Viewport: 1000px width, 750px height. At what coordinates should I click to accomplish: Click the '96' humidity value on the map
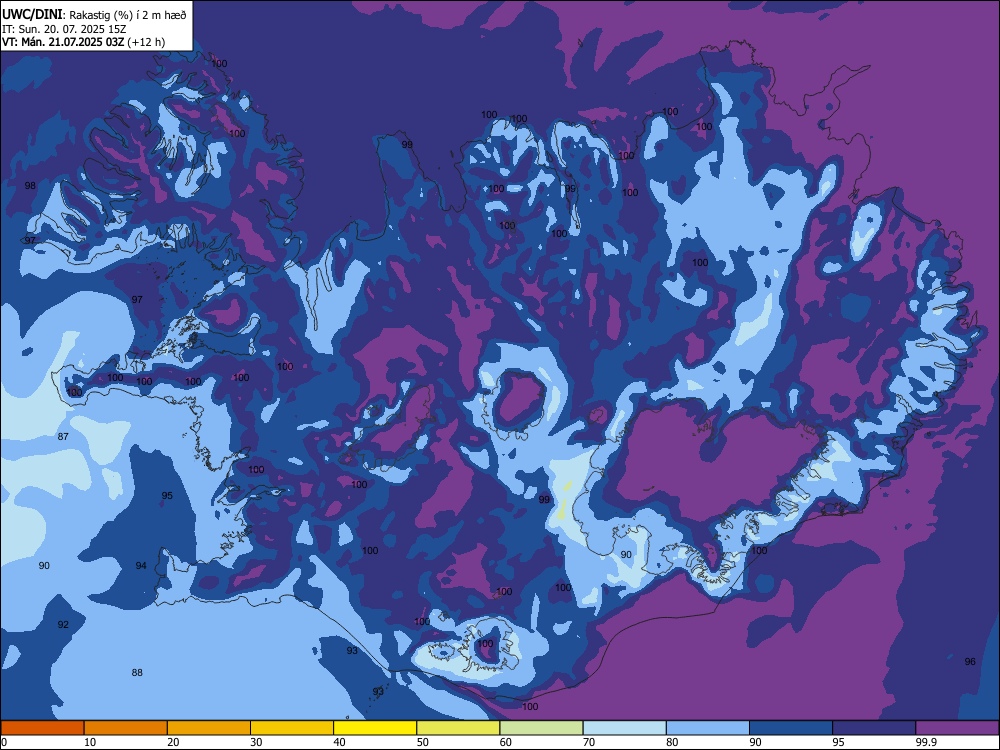[x=970, y=661]
